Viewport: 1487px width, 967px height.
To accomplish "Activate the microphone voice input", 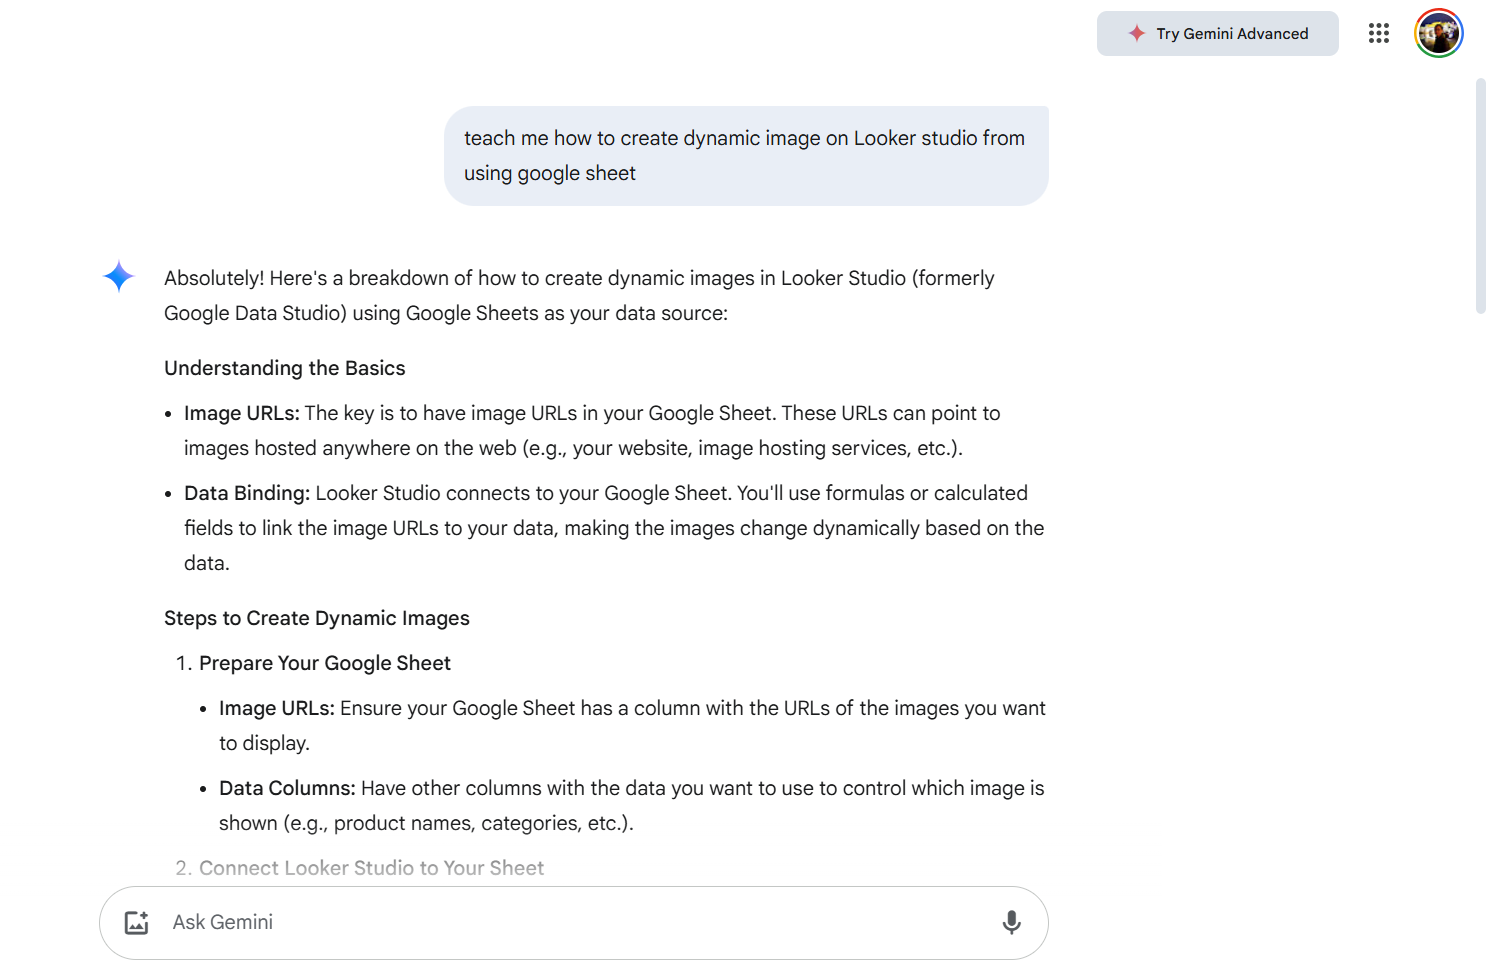I will (1011, 922).
